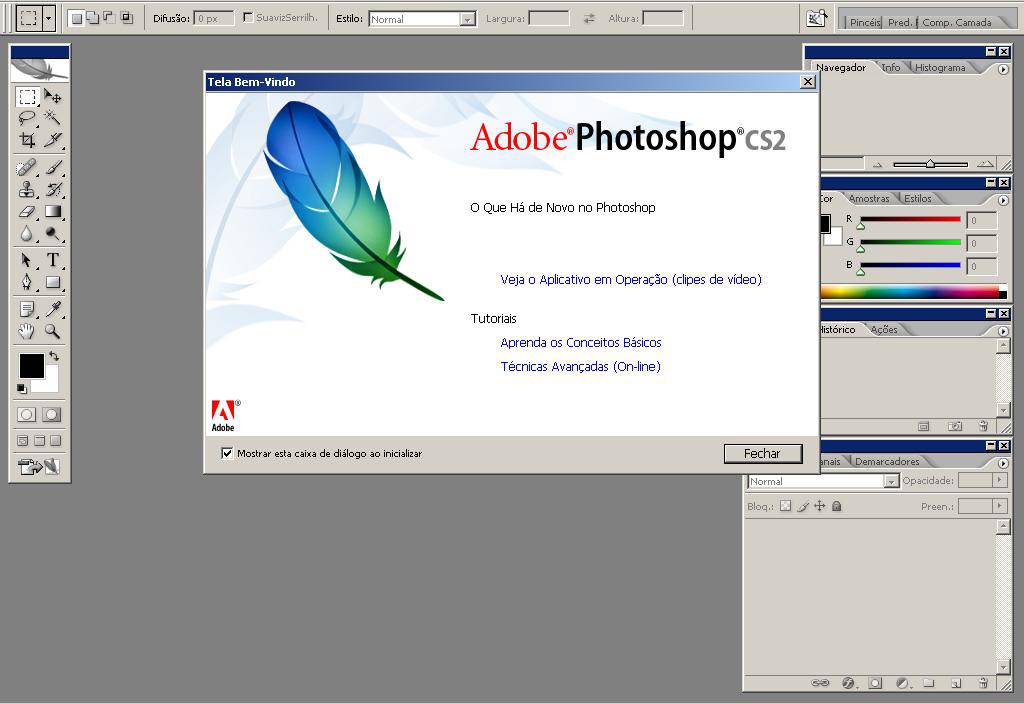Screen dimensions: 1024x704
Task: Select the Dodge tool
Action: point(52,233)
